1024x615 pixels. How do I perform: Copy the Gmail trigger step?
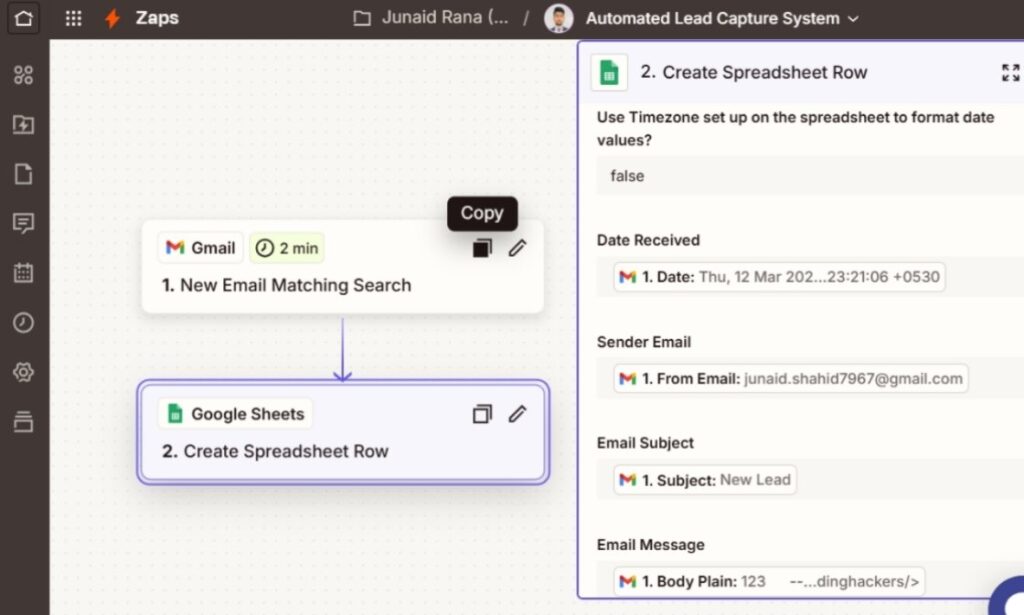pos(482,248)
